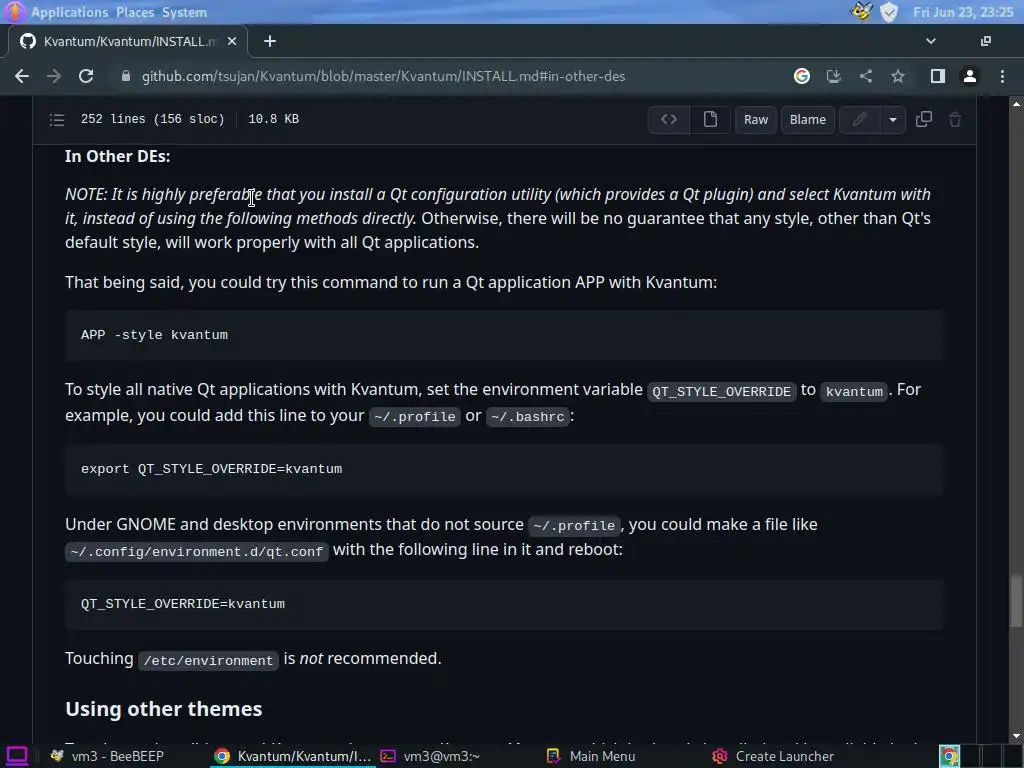The height and width of the screenshot is (768, 1024).
Task: Open the tab search chevron dropdown
Action: point(931,41)
